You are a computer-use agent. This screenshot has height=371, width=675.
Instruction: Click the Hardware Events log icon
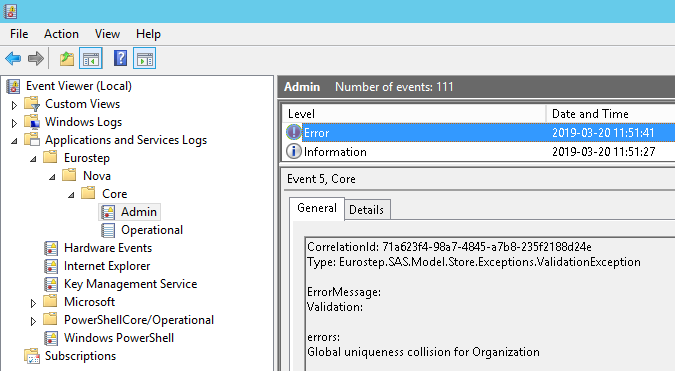click(x=51, y=248)
